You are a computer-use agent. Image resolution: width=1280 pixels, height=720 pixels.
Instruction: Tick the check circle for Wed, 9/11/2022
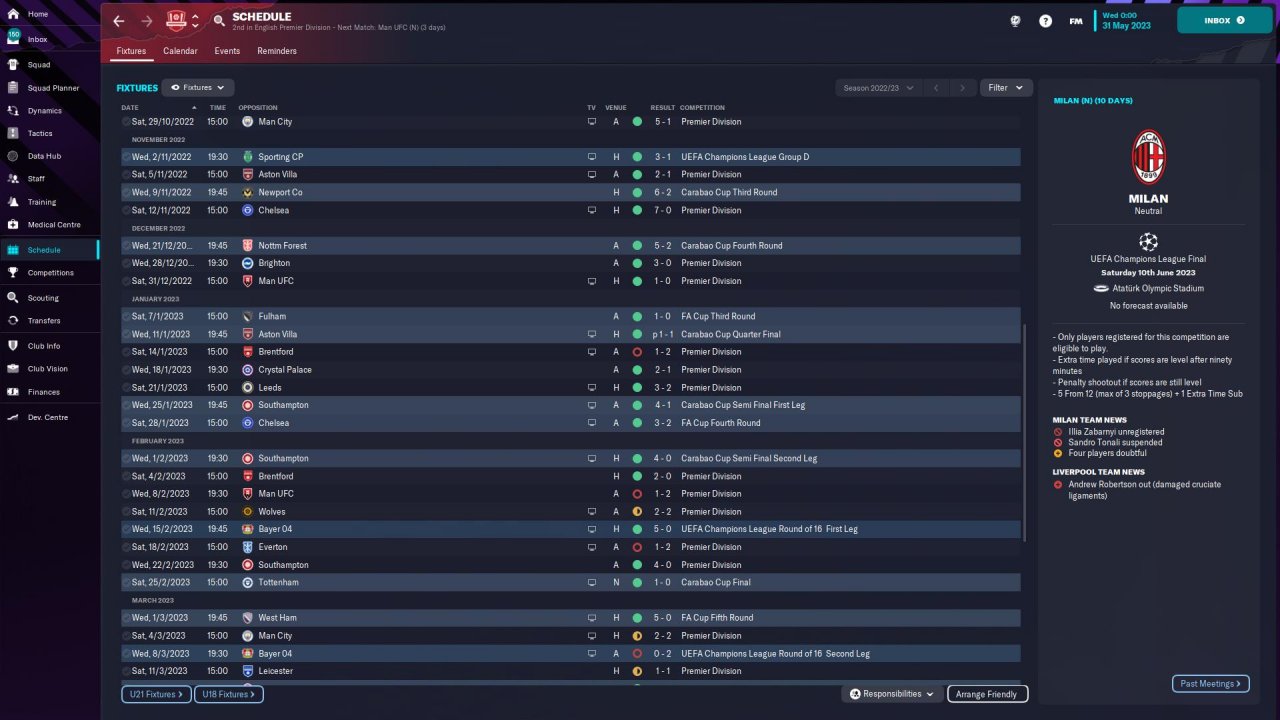pyautogui.click(x=127, y=192)
